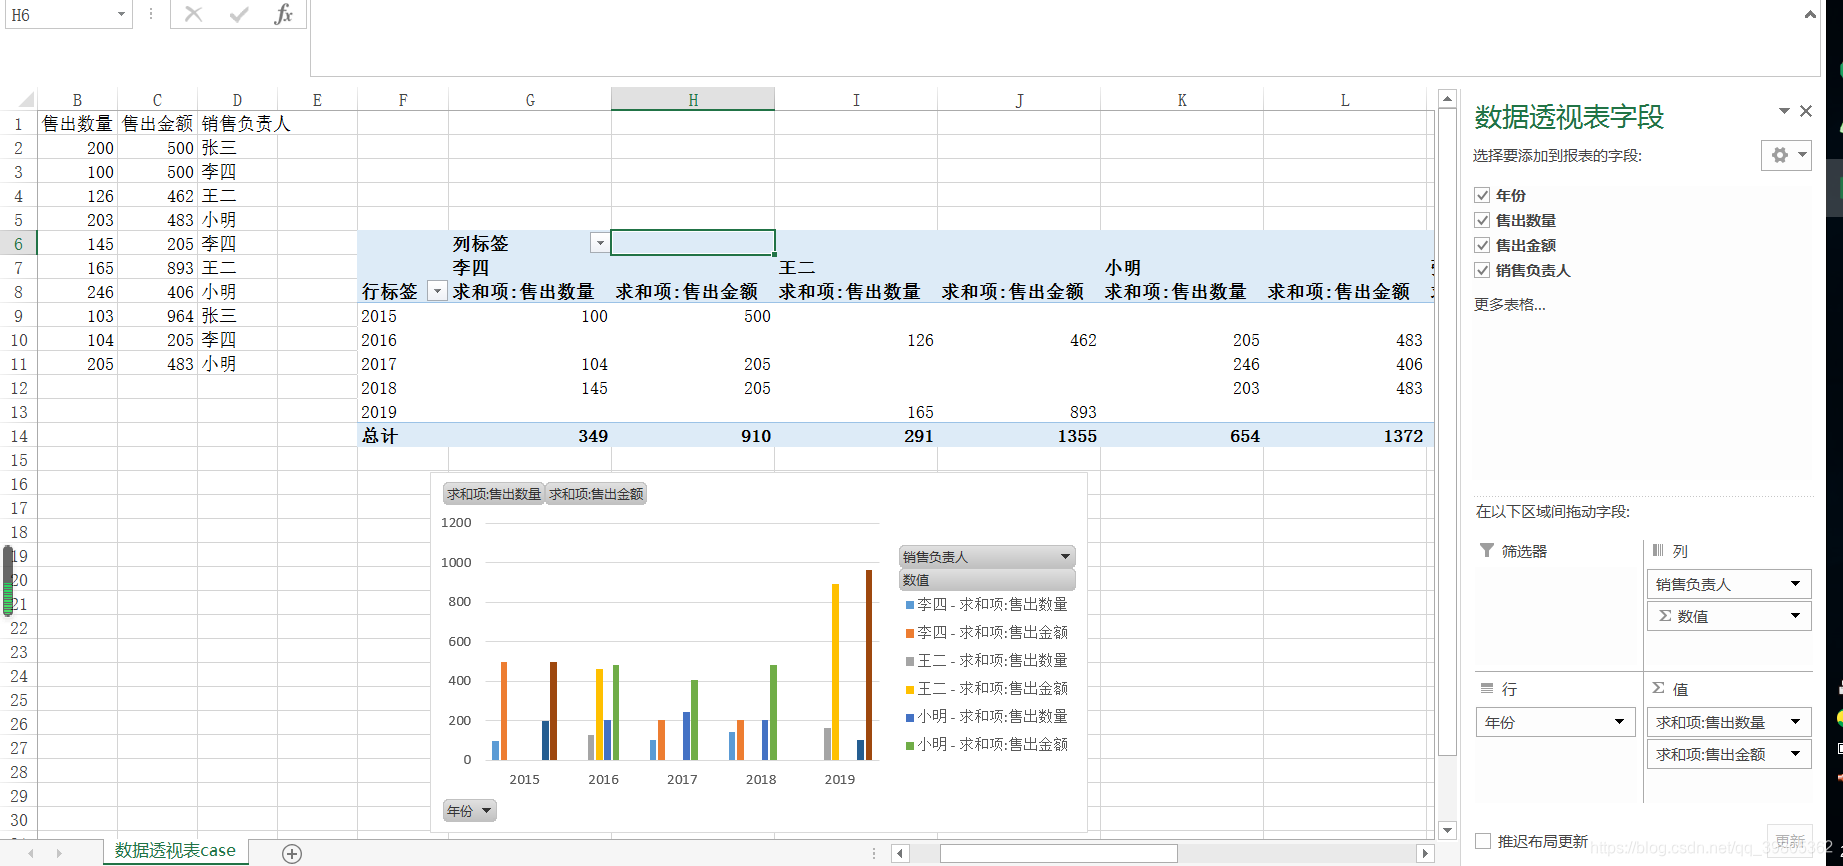Click vertical scrollbar up arrow
The image size is (1843, 866).
tap(1447, 98)
